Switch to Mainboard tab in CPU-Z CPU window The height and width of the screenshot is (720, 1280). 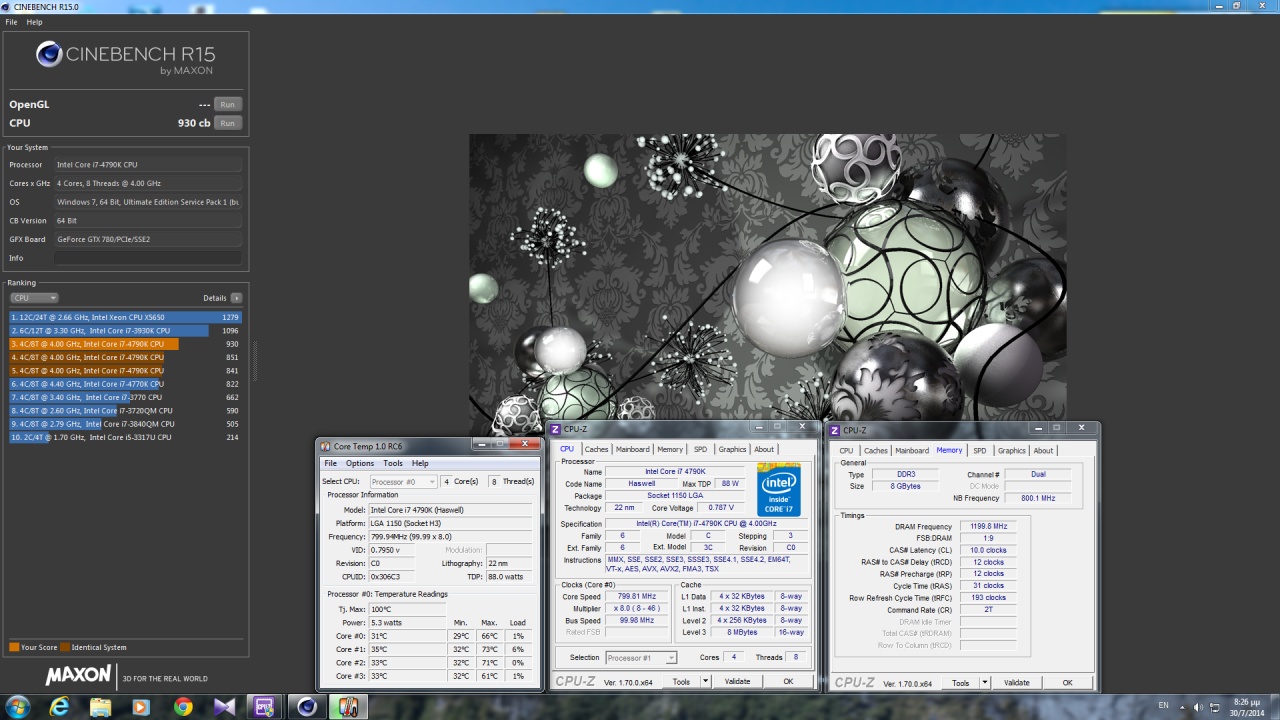[x=632, y=449]
